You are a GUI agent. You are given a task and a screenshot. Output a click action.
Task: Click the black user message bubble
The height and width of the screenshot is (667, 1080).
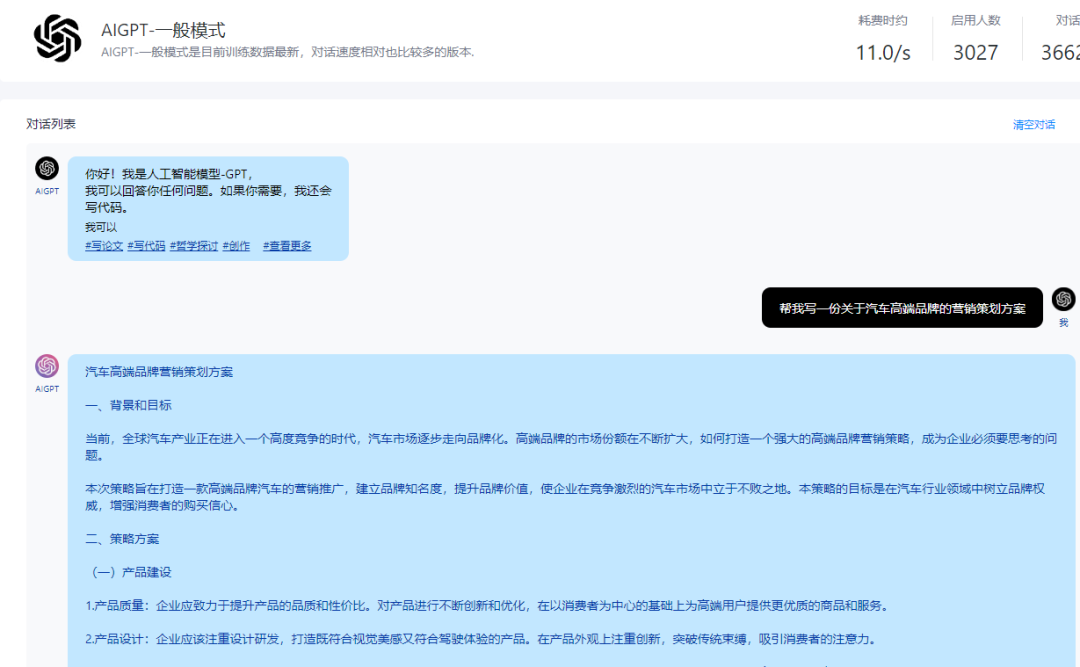click(901, 308)
